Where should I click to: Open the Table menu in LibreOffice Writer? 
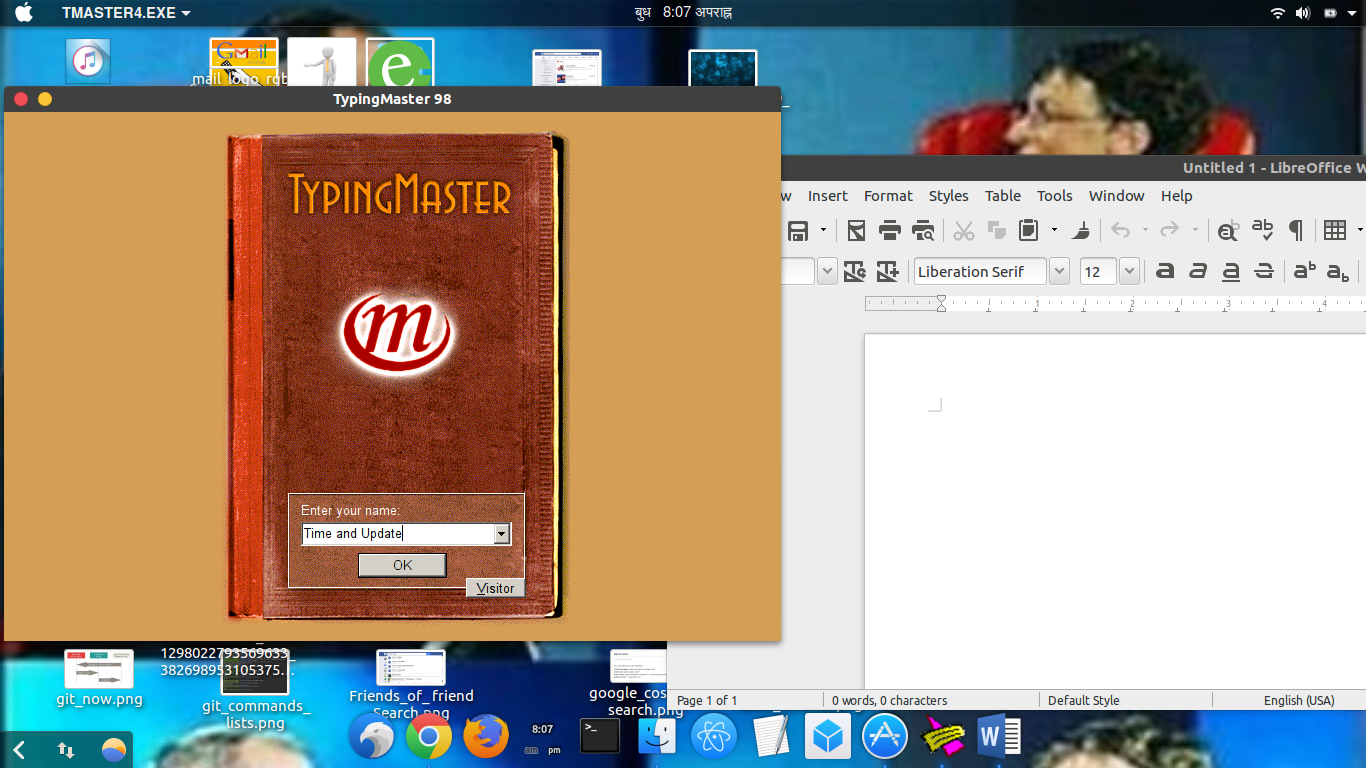click(x=1002, y=196)
